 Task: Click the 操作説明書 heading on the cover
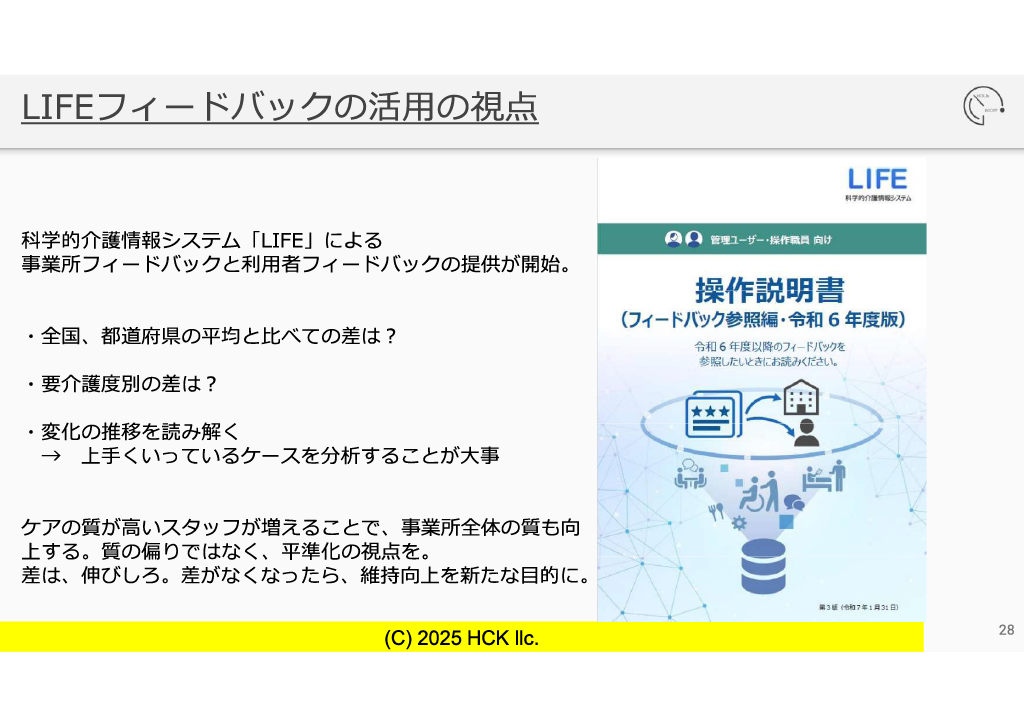pyautogui.click(x=770, y=290)
